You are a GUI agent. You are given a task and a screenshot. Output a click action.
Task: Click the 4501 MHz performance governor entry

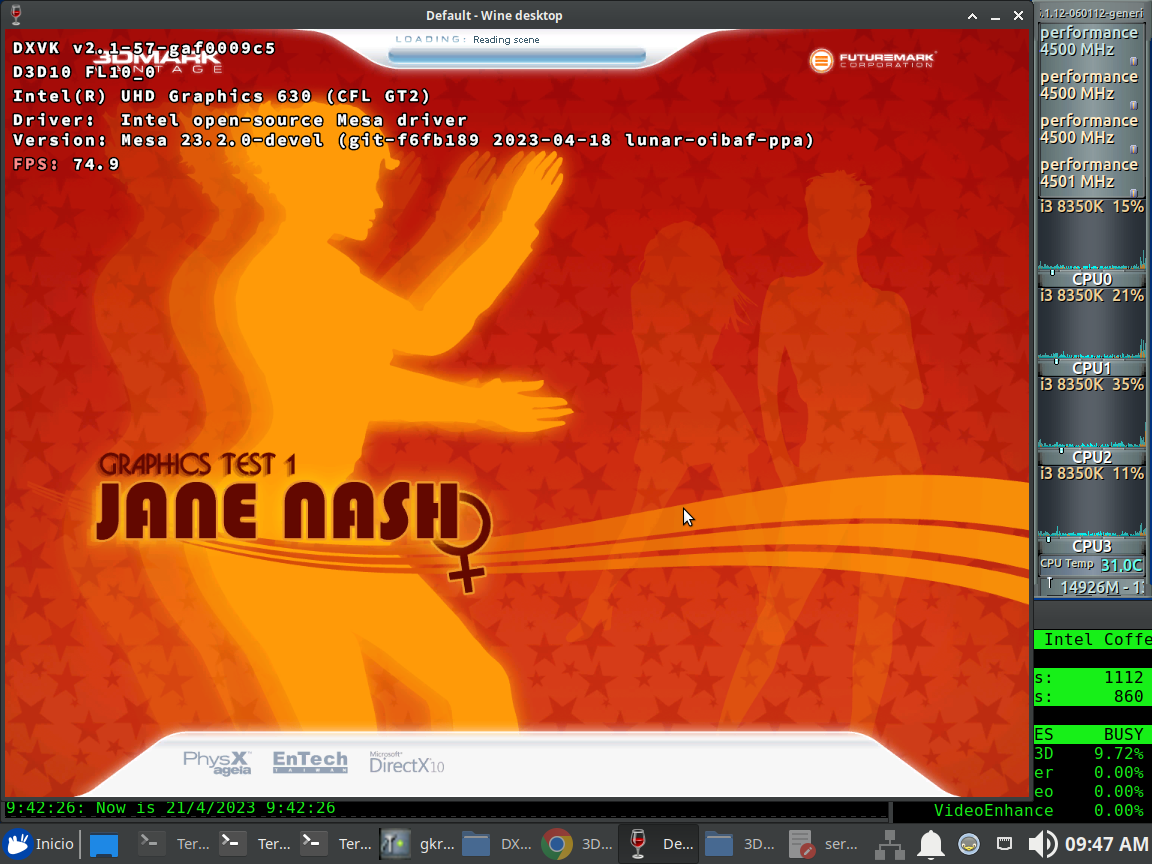(x=1092, y=173)
